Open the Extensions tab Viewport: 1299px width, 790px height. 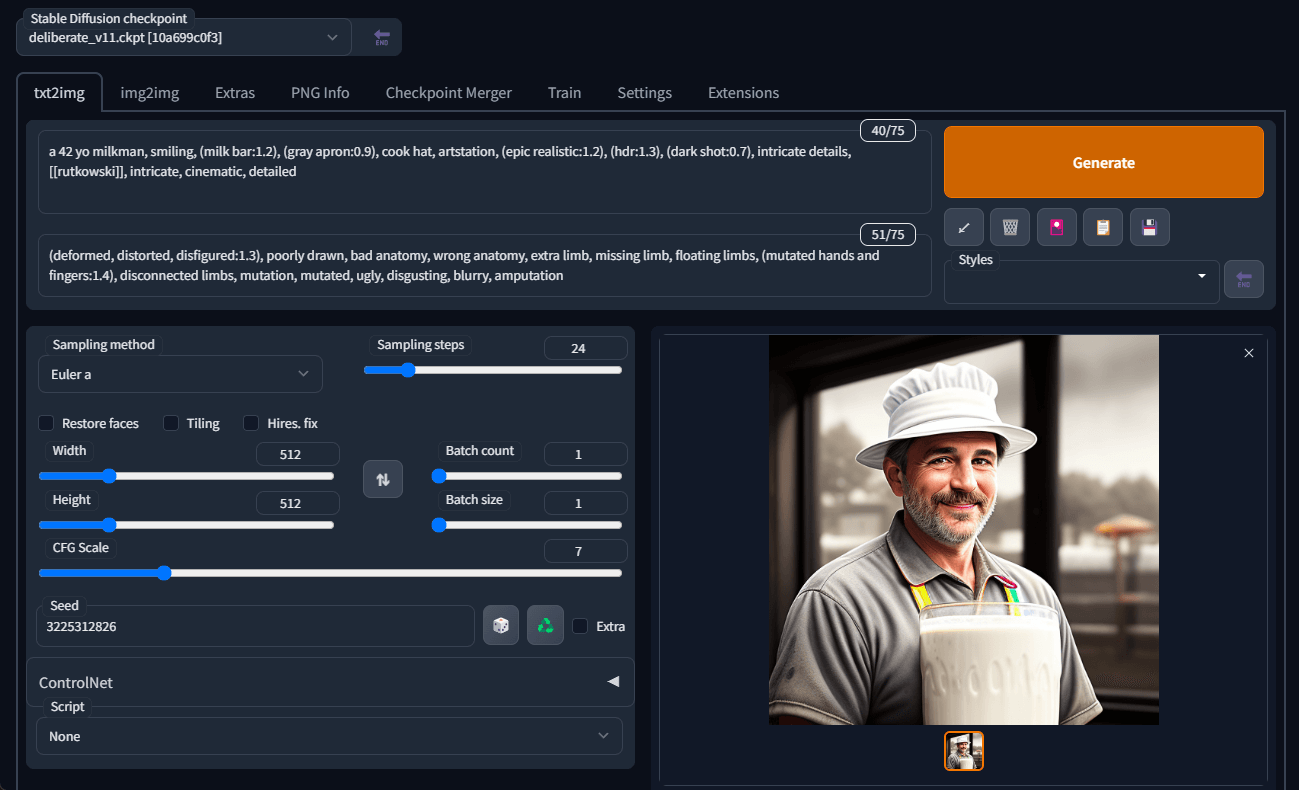(x=743, y=93)
